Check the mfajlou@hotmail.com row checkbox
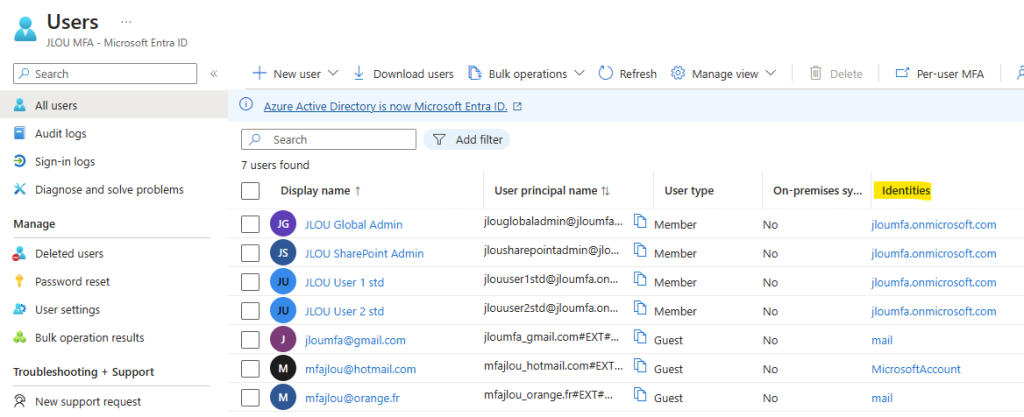This screenshot has height=417, width=1024. tap(250, 369)
